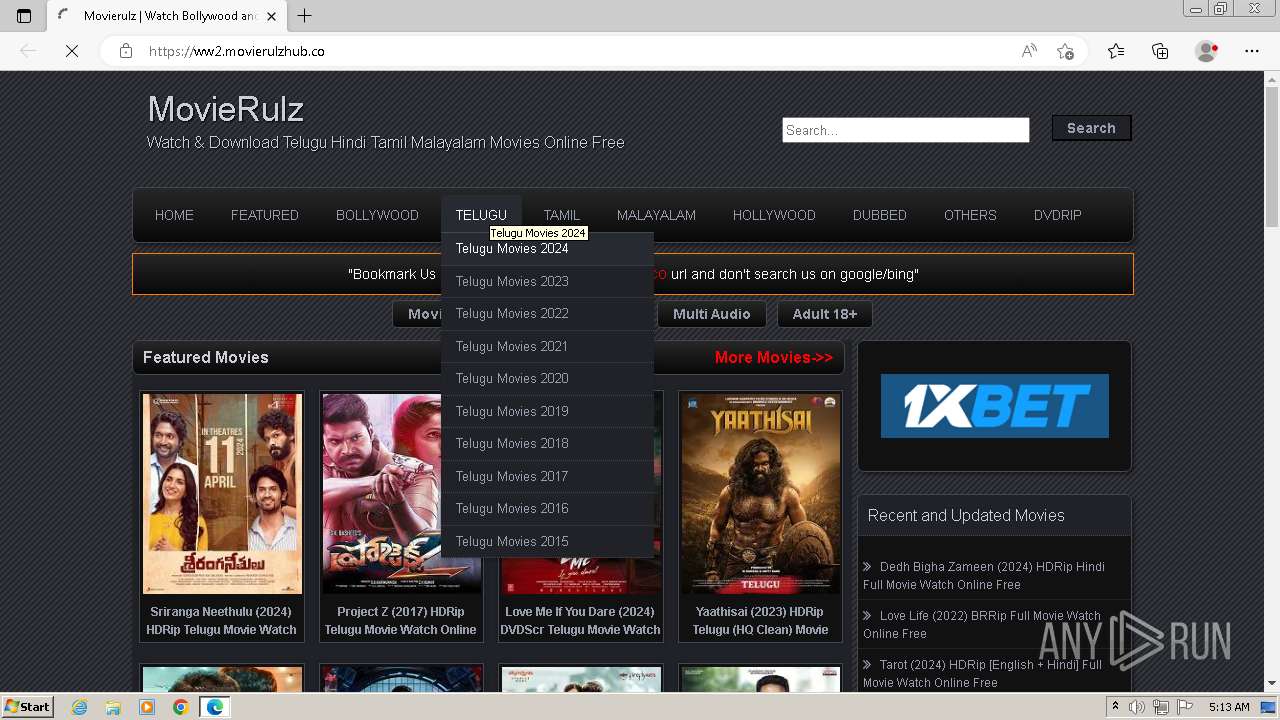Show hidden system tray icons
This screenshot has width=1280, height=720.
1116,707
